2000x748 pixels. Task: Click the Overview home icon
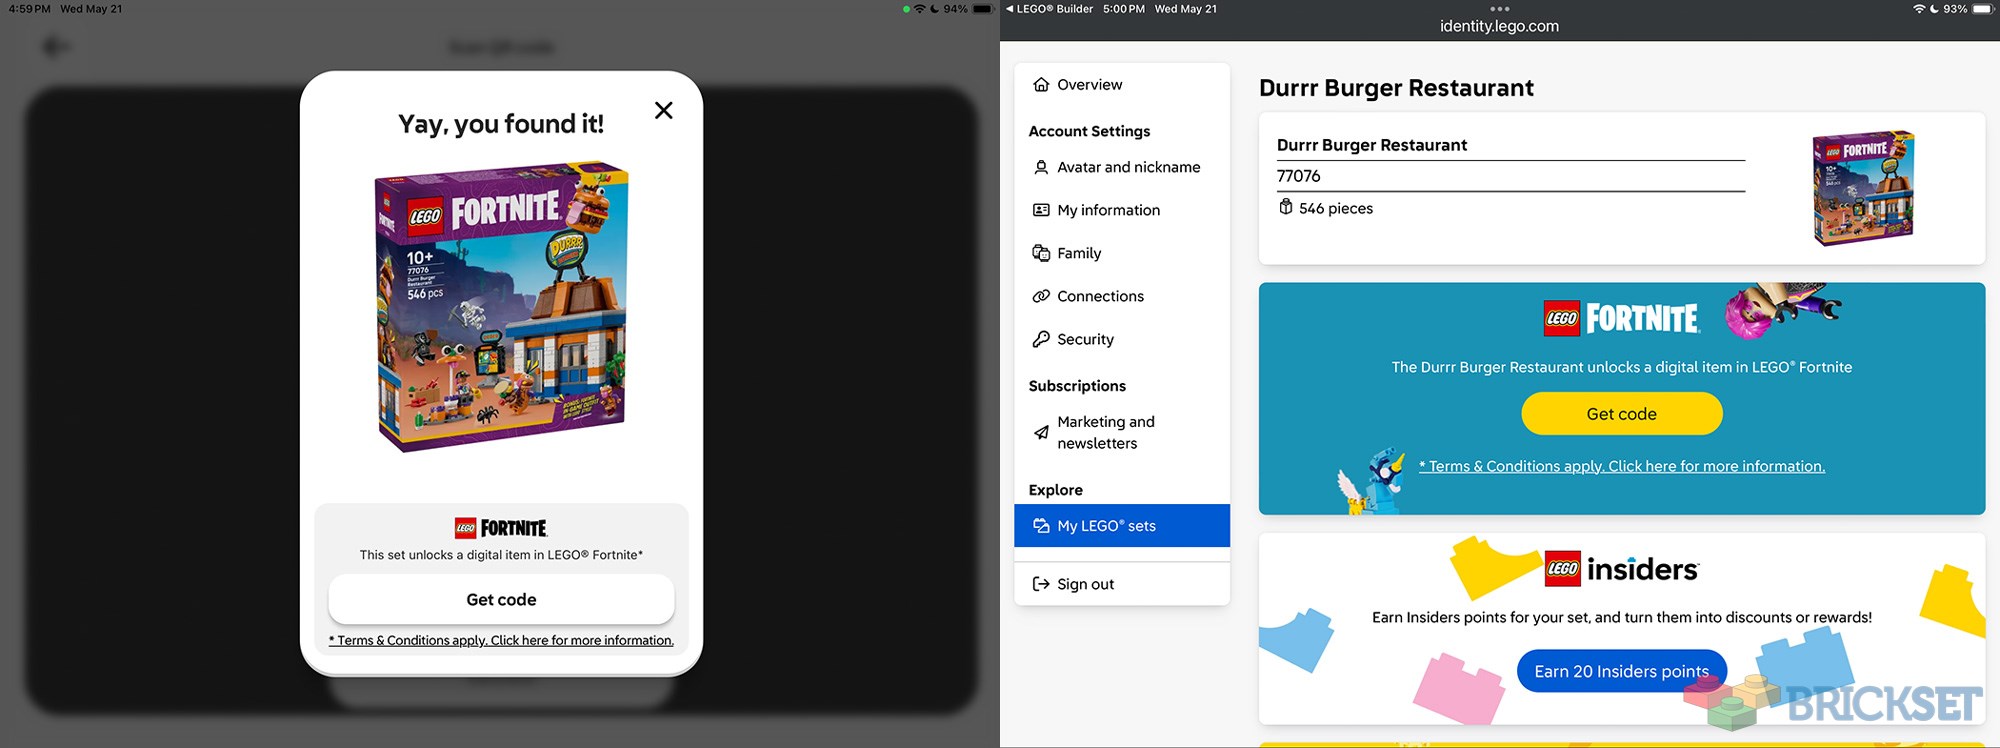pyautogui.click(x=1041, y=85)
